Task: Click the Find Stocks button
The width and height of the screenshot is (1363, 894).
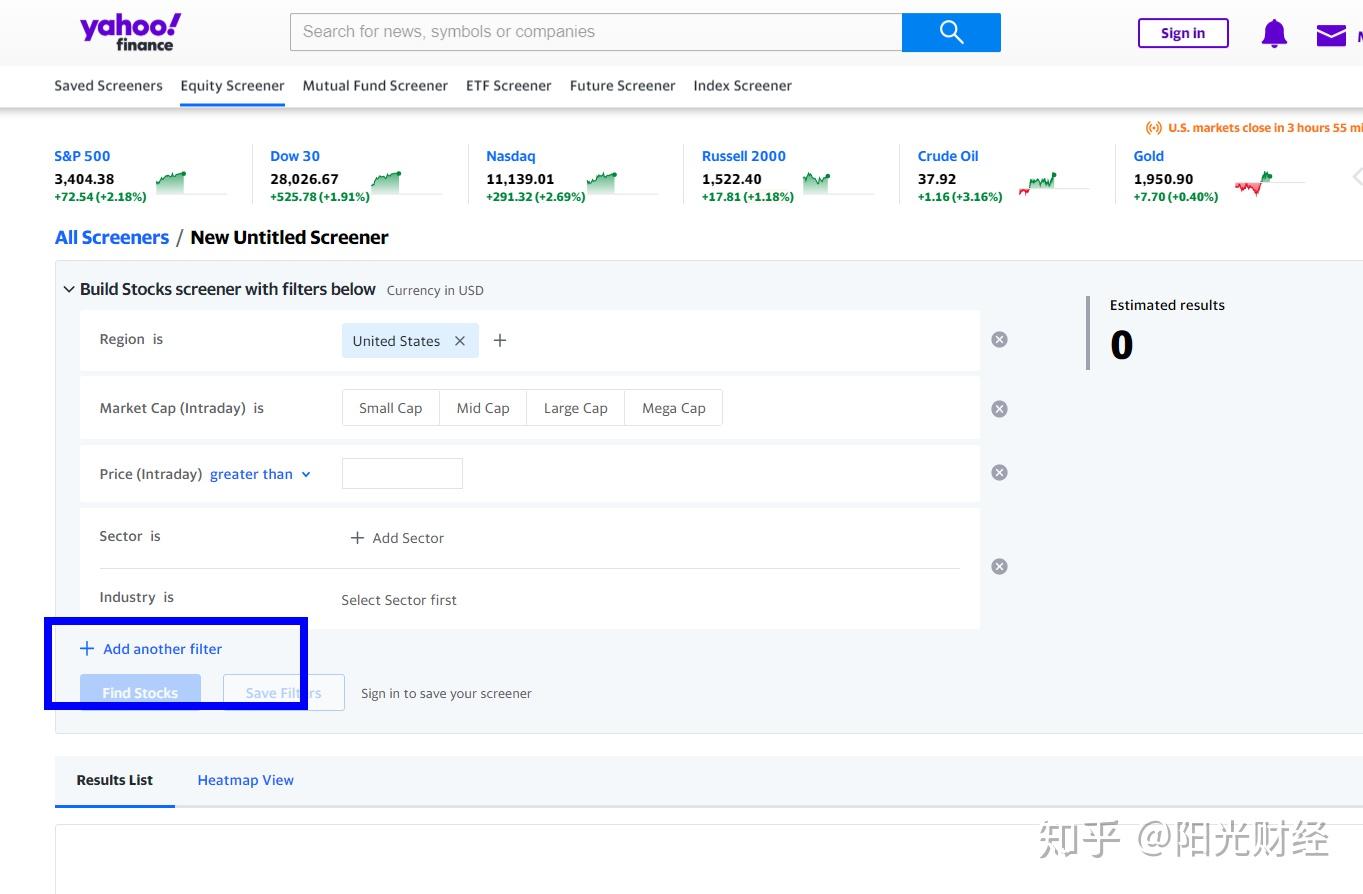Action: coord(140,693)
